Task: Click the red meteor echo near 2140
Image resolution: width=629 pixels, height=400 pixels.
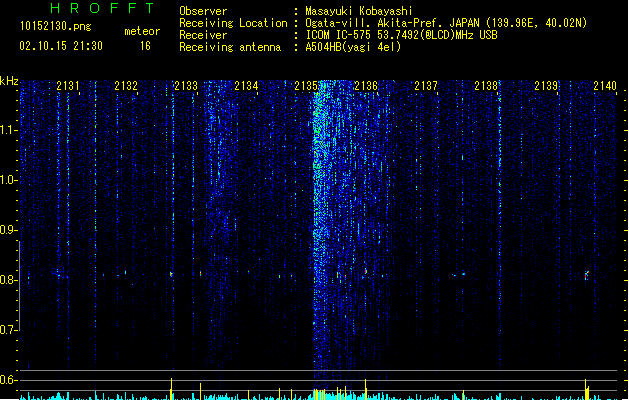Action: (x=586, y=276)
